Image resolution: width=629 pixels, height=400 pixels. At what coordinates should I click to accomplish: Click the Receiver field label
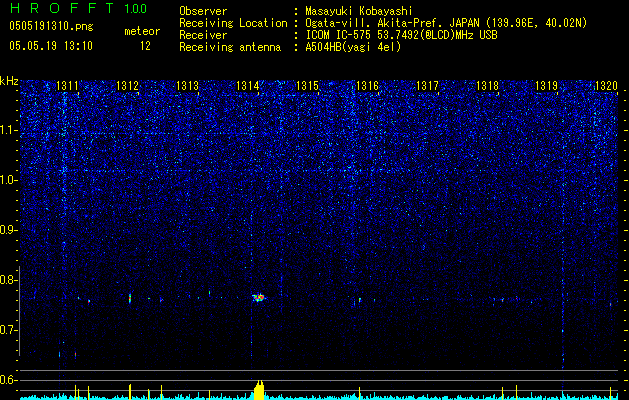(x=203, y=35)
